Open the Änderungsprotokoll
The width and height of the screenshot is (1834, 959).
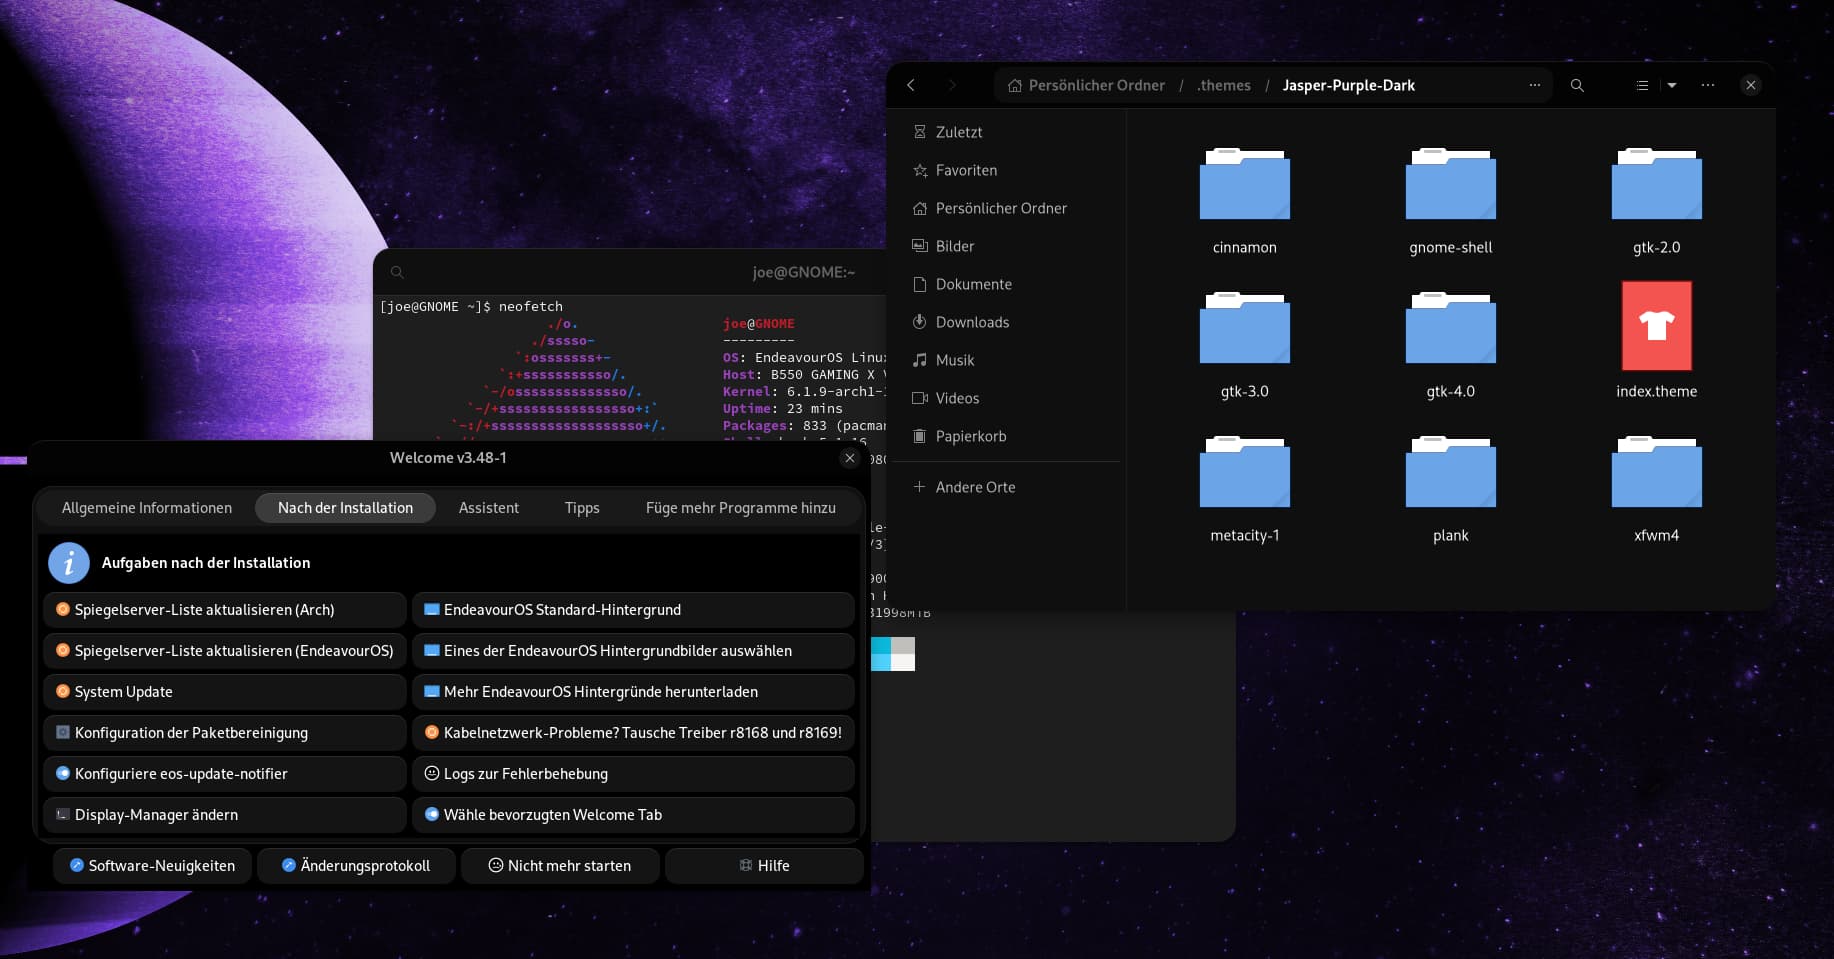point(356,866)
